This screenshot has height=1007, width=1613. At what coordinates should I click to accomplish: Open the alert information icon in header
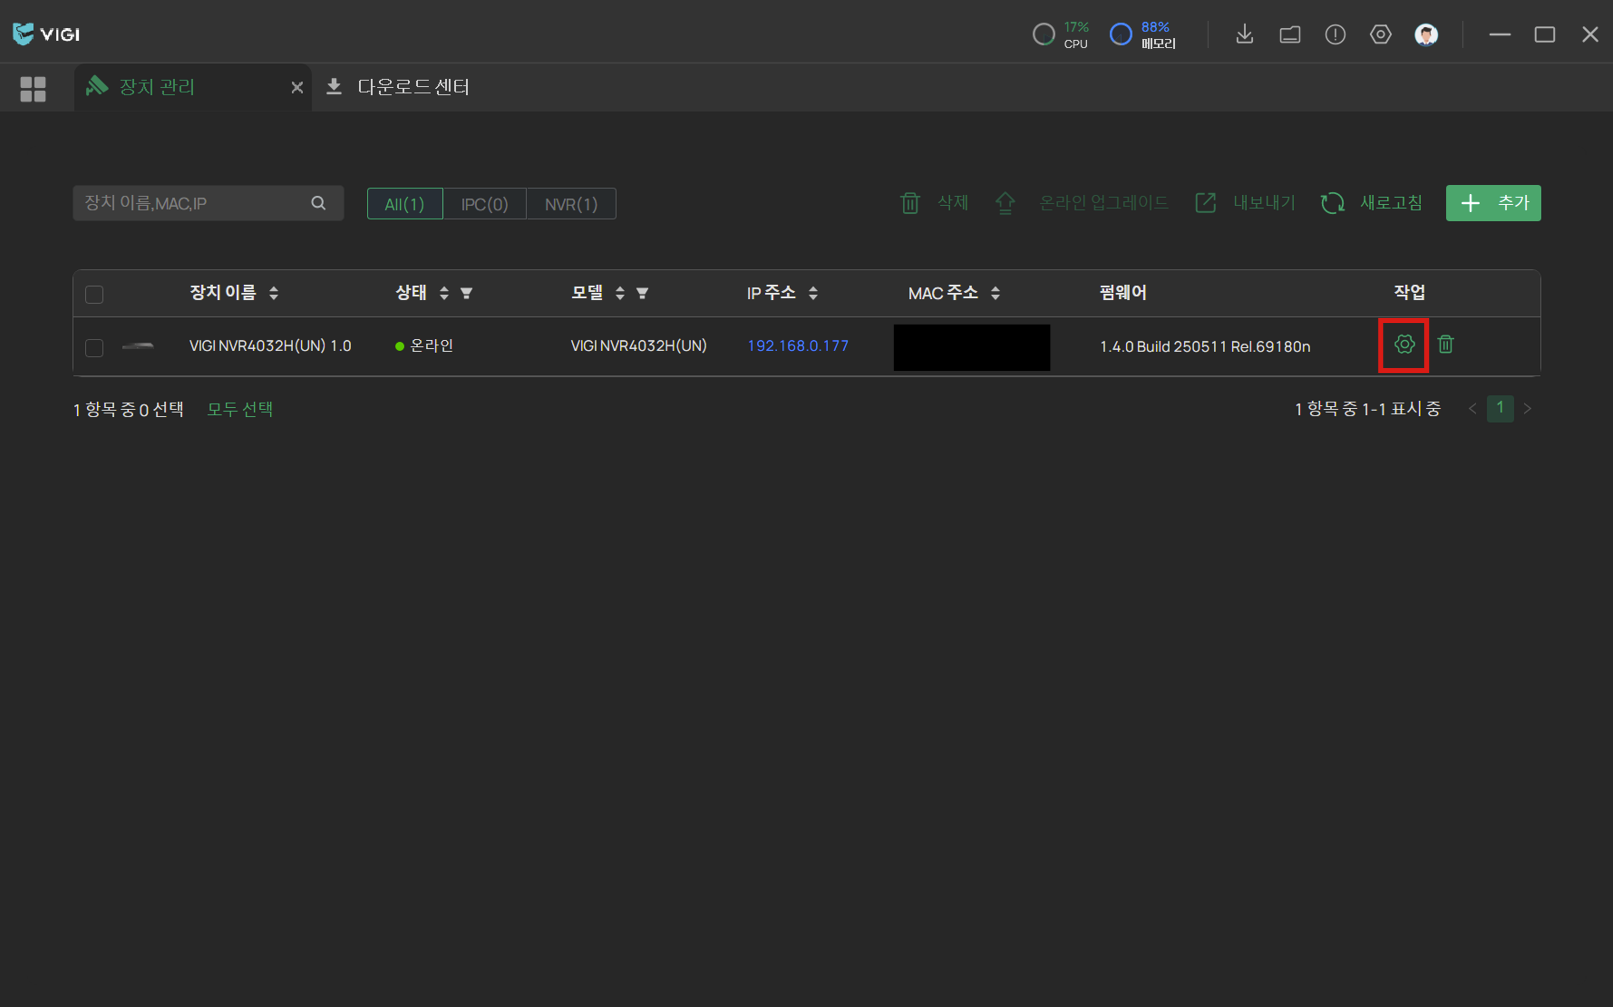[1335, 35]
